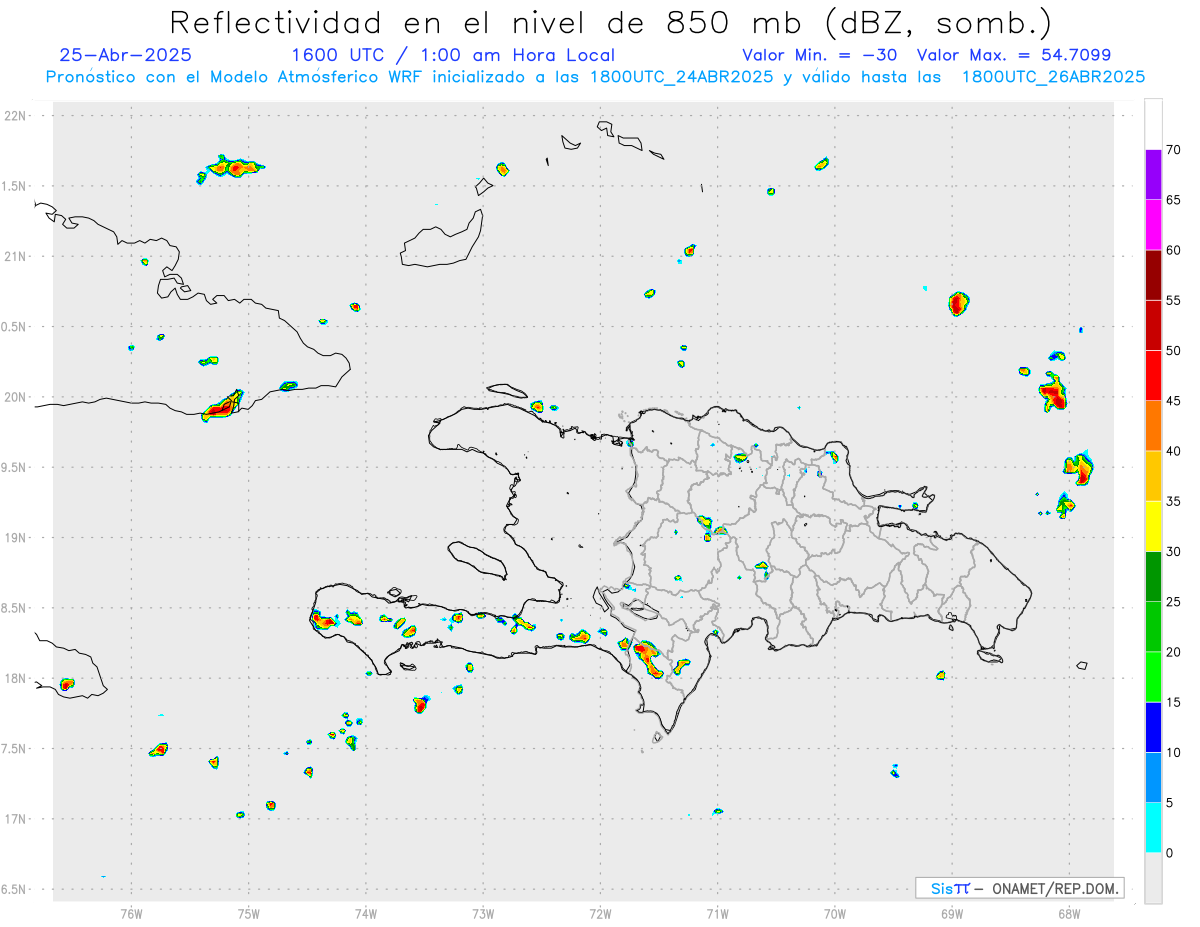
Task: Click the '69W' longitude label
Action: 952,914
